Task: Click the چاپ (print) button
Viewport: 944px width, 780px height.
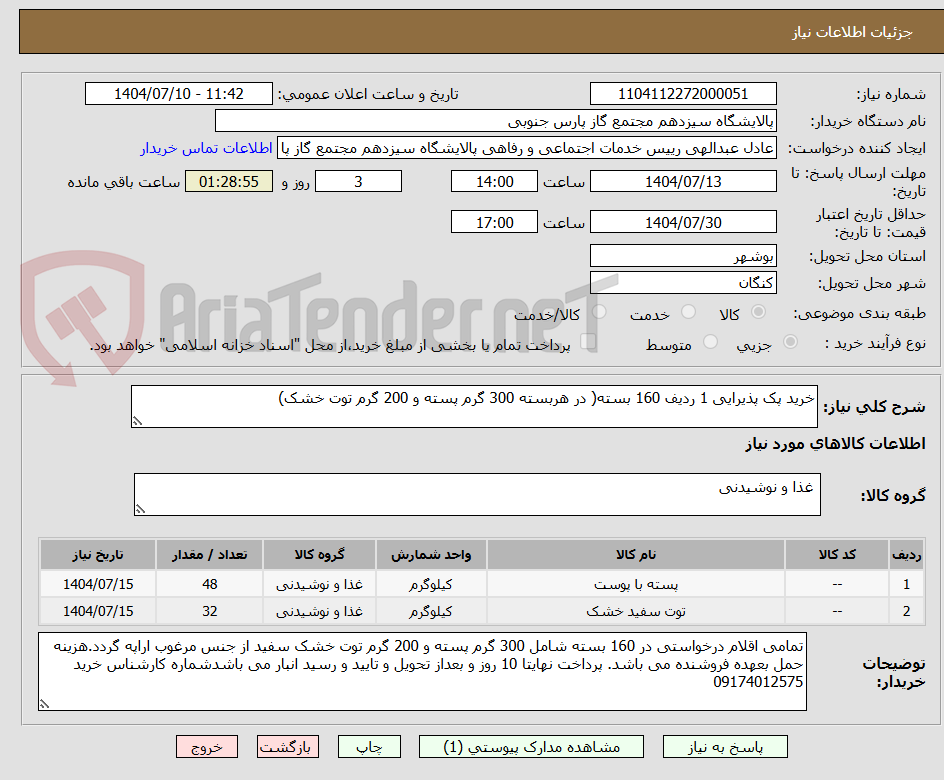Action: 369,746
